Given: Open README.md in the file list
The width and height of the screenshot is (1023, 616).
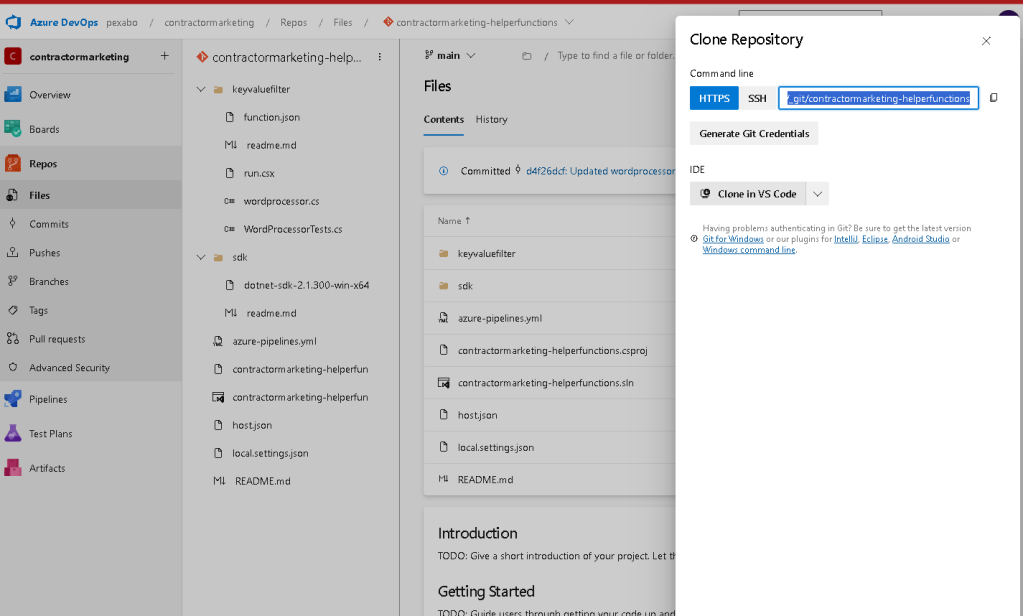Looking at the screenshot, I should [x=485, y=480].
